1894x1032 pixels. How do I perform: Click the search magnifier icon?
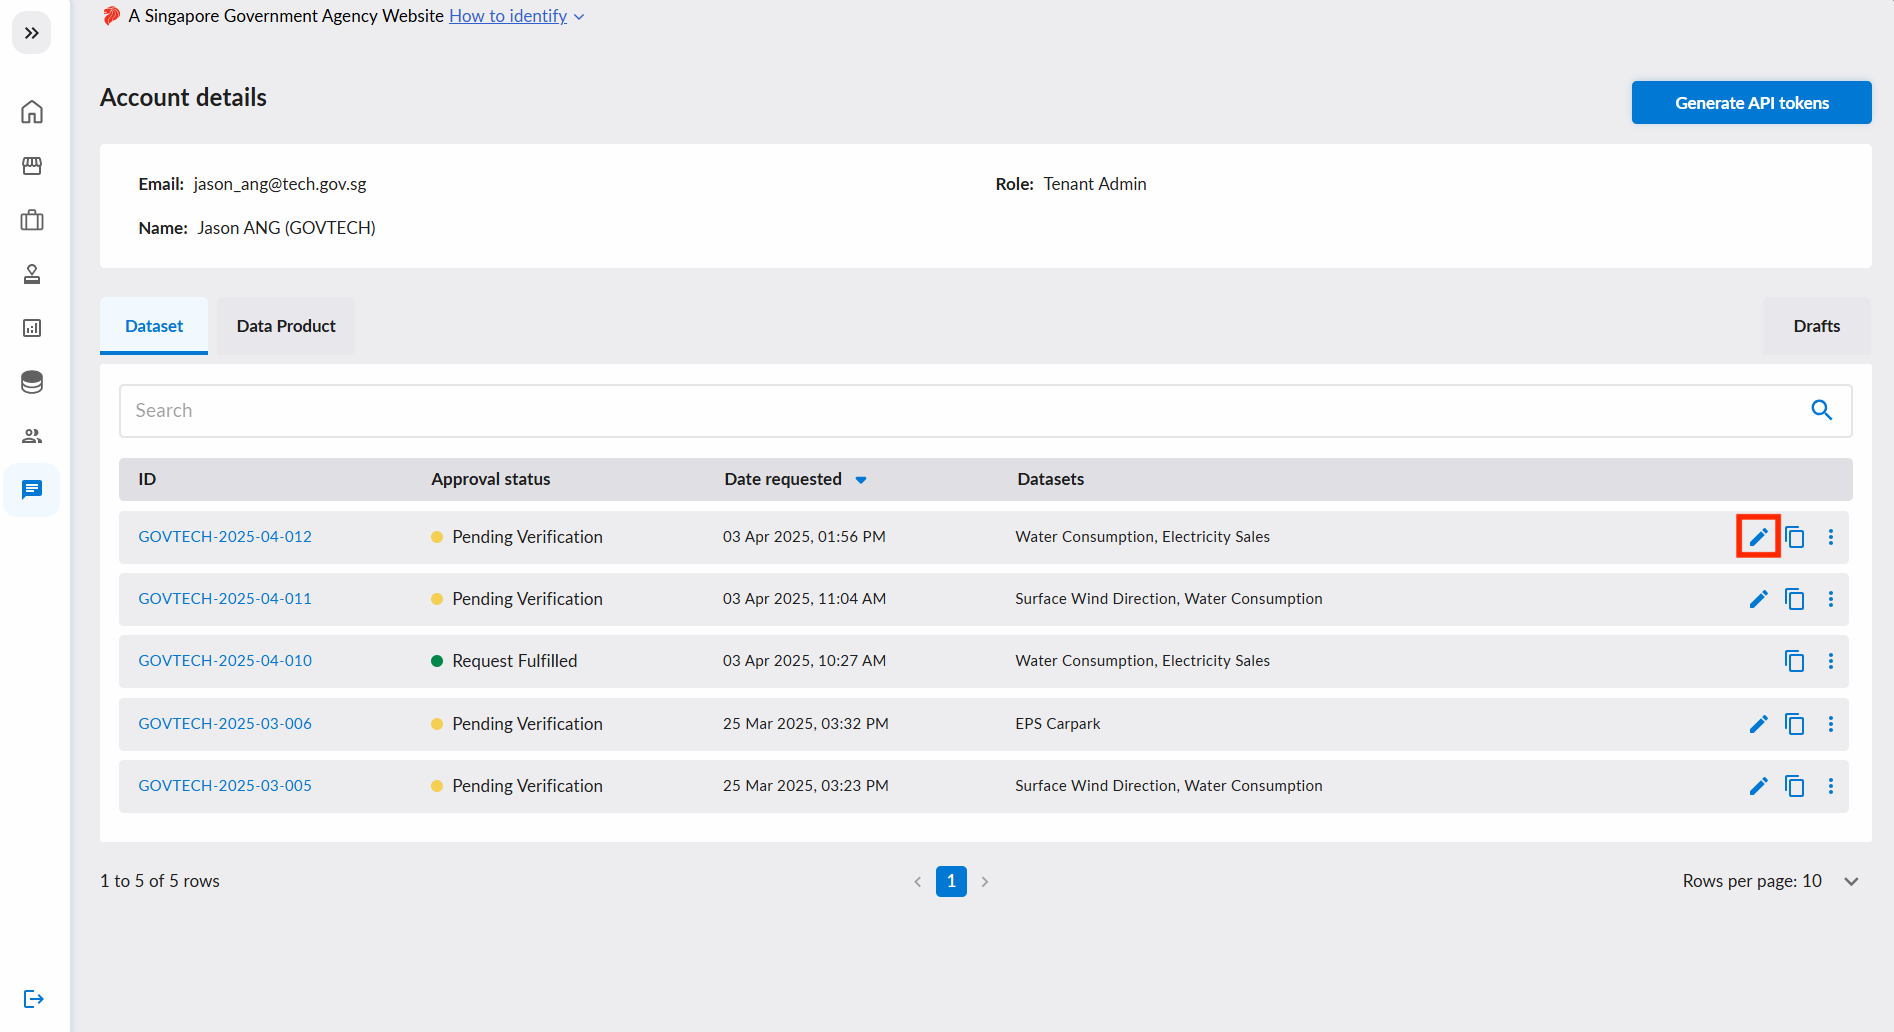1822,410
